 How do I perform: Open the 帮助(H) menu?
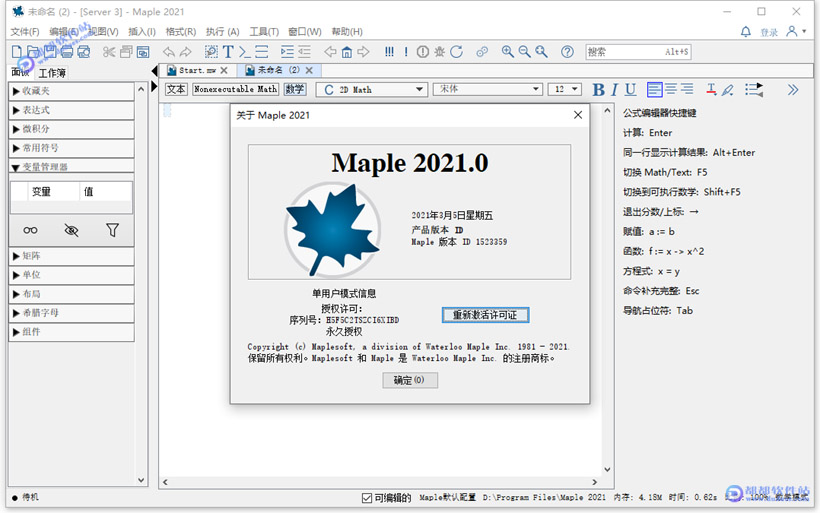[347, 32]
